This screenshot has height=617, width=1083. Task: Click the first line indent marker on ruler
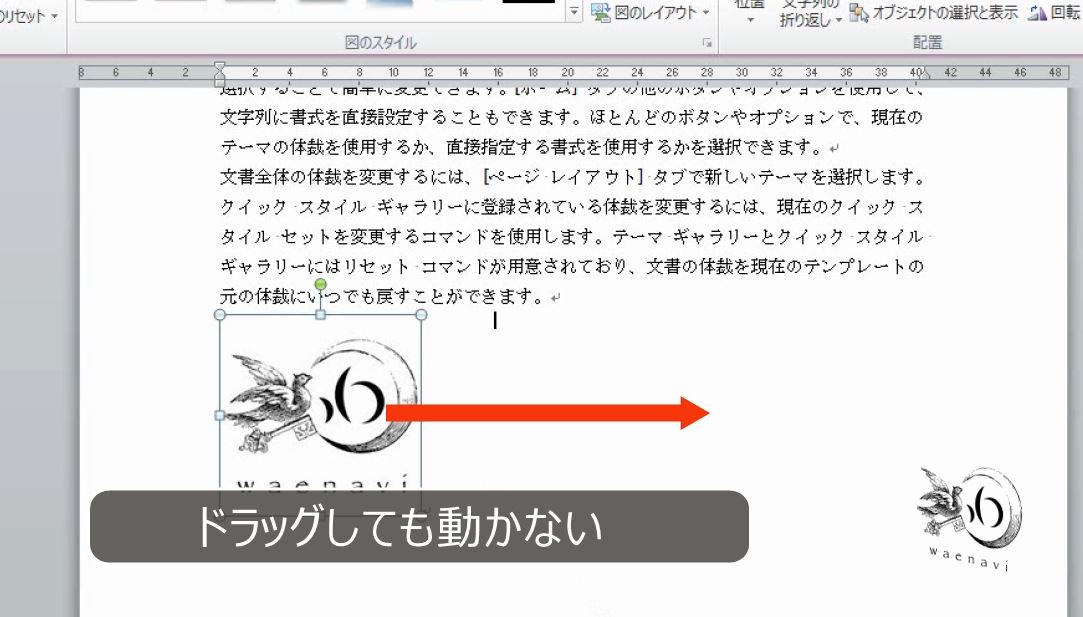[220, 67]
